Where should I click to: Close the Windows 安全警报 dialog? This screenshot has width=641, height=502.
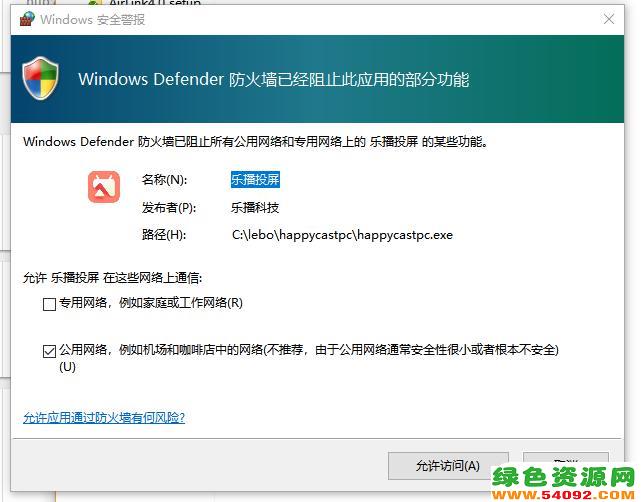(609, 19)
